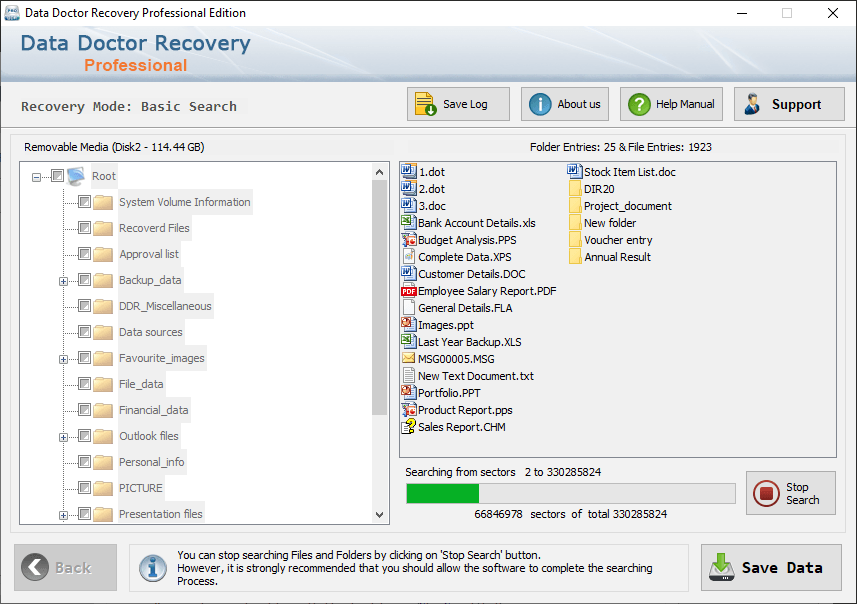The height and width of the screenshot is (604, 857).
Task: Click 'Folder Entries: 25 & File Entries: 1923' text
Action: (x=620, y=147)
